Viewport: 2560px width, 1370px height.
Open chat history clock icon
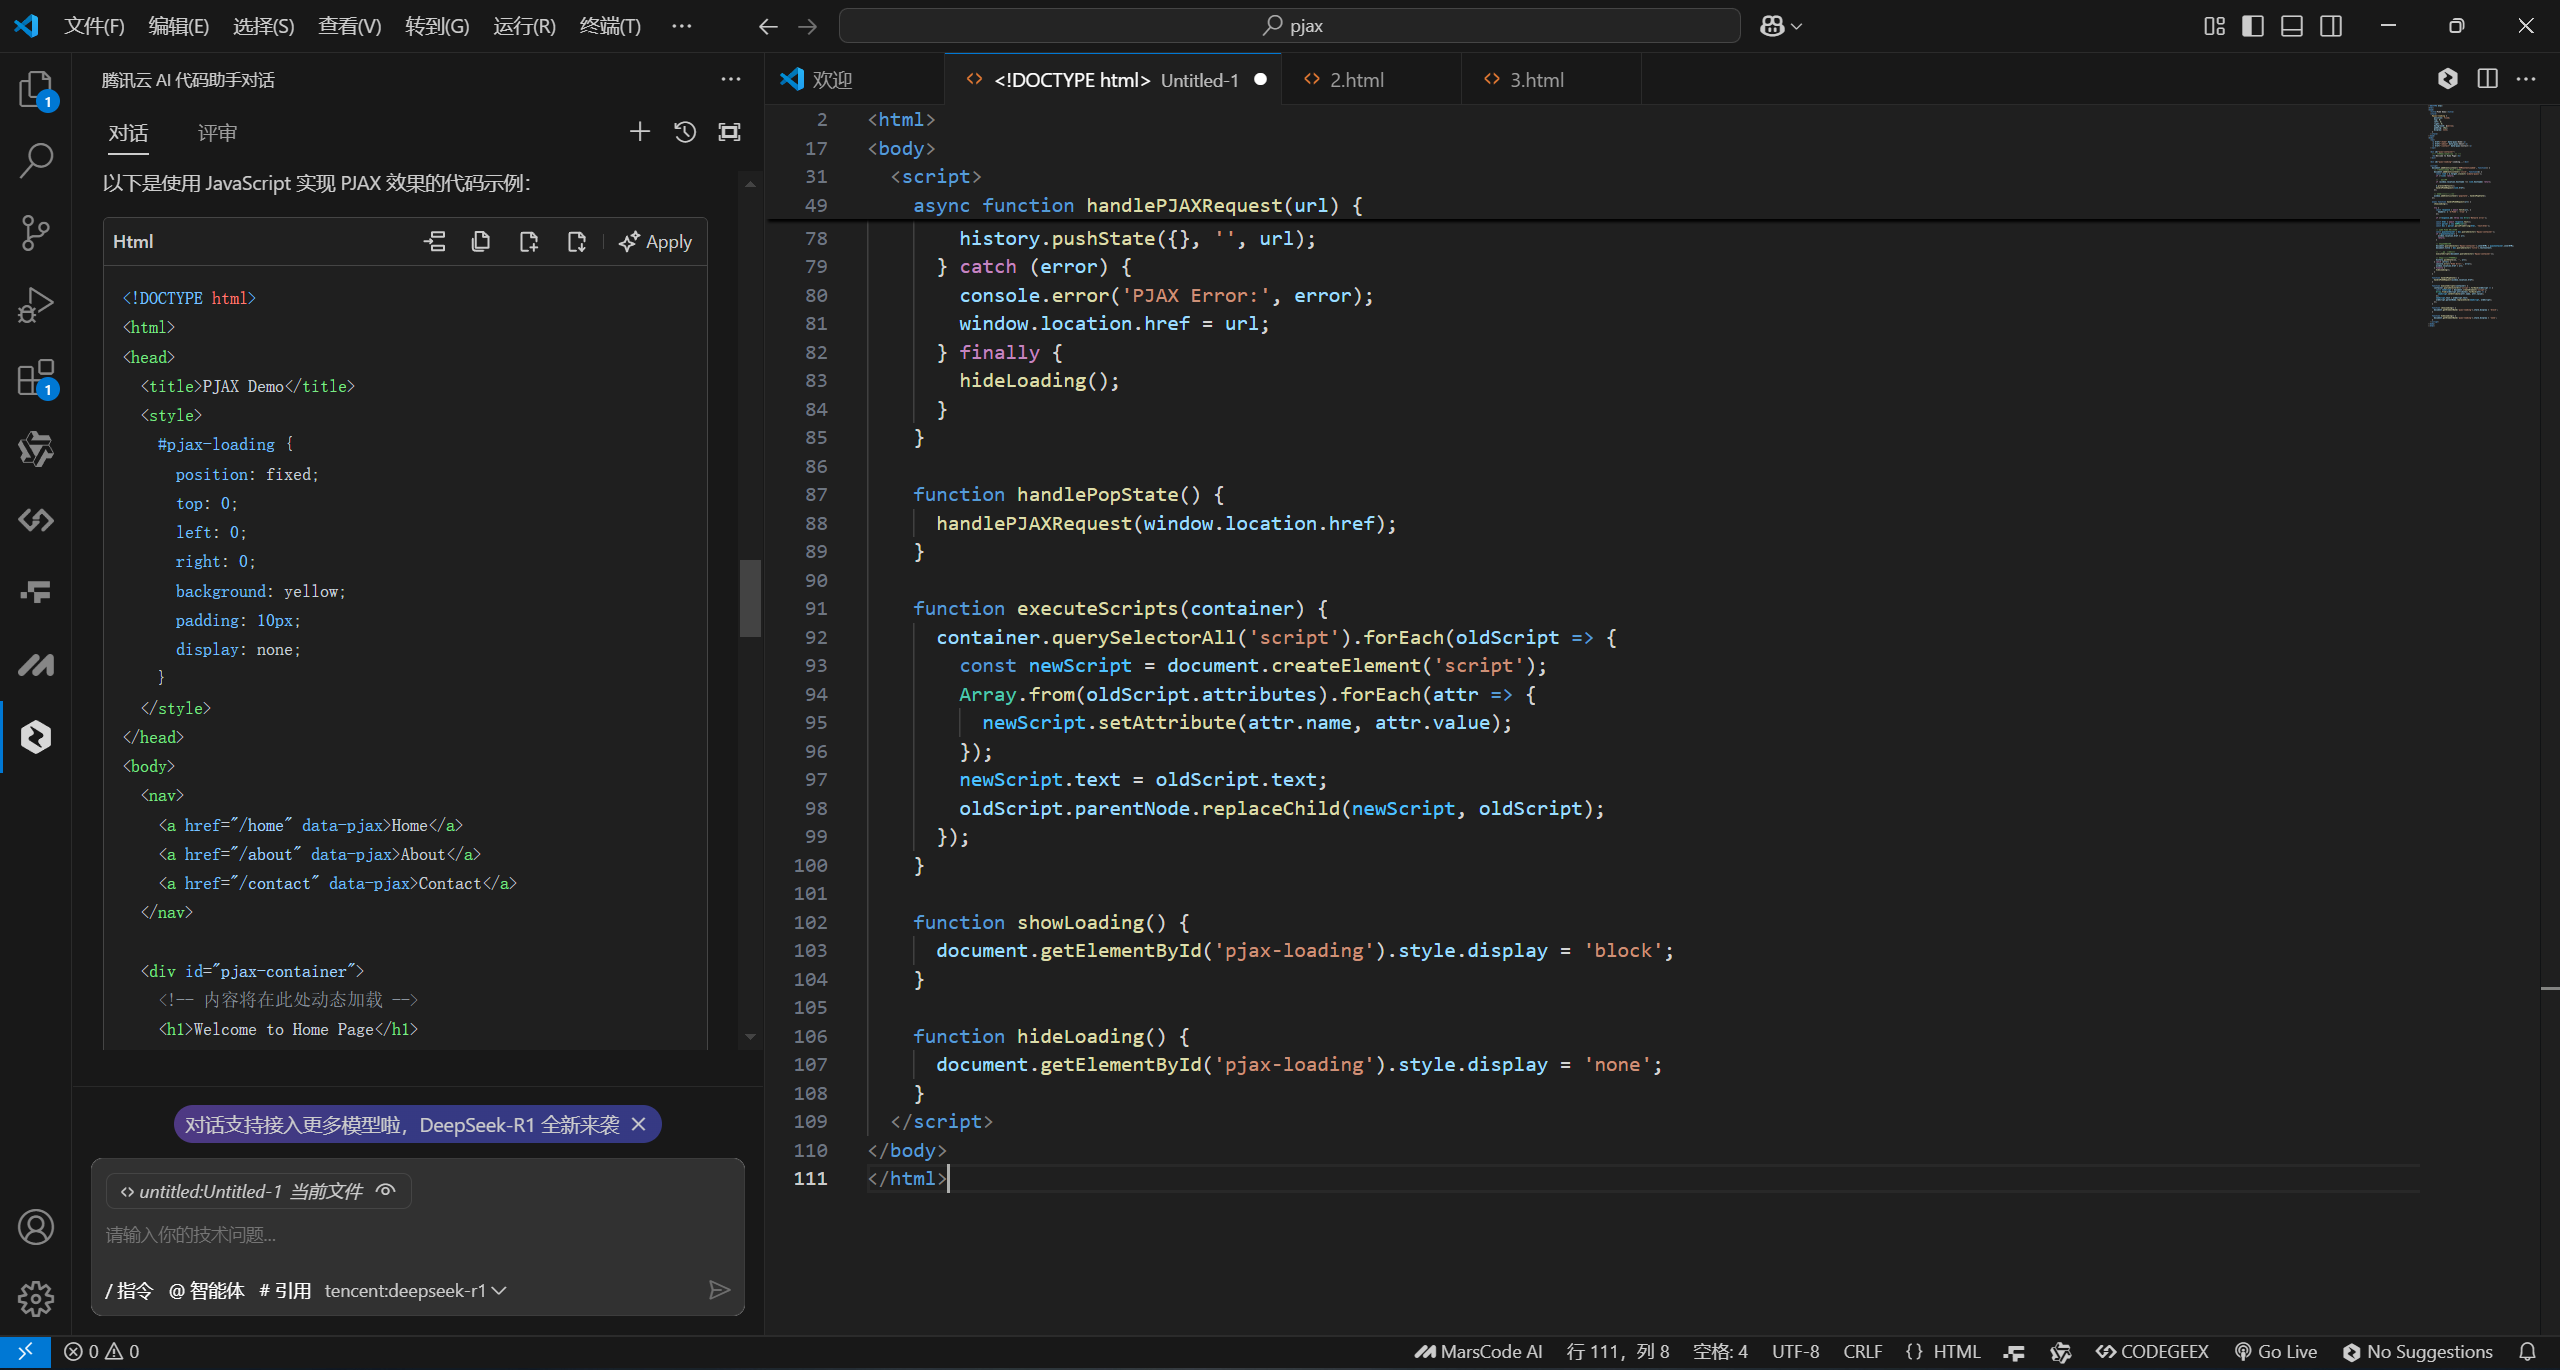(685, 132)
